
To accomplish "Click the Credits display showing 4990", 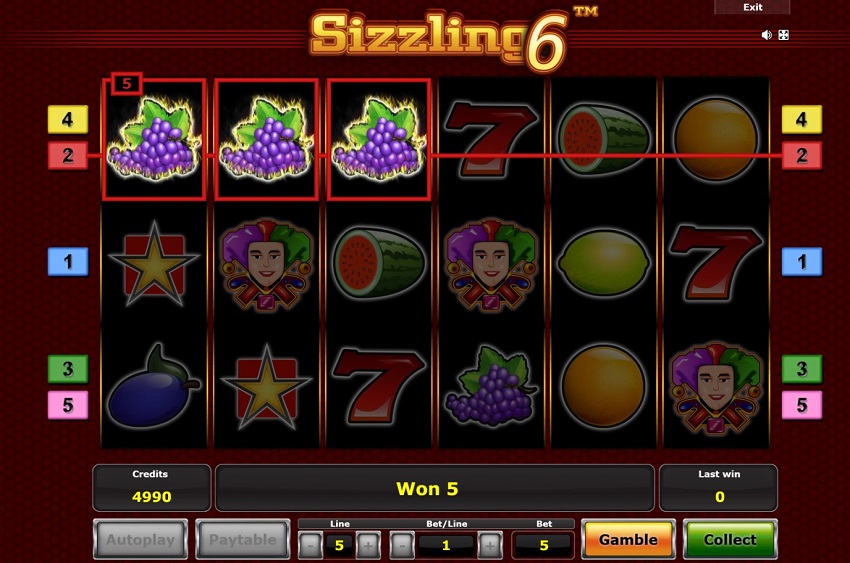I will (151, 488).
